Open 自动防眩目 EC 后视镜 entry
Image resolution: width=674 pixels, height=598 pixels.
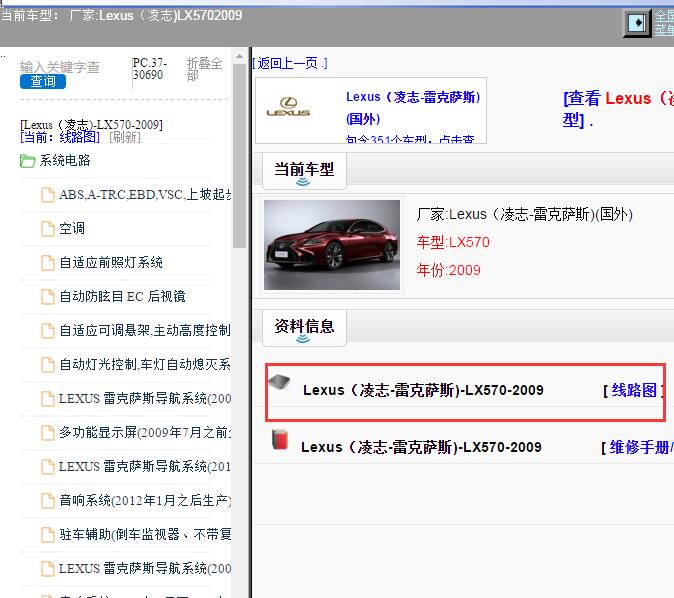click(x=122, y=296)
